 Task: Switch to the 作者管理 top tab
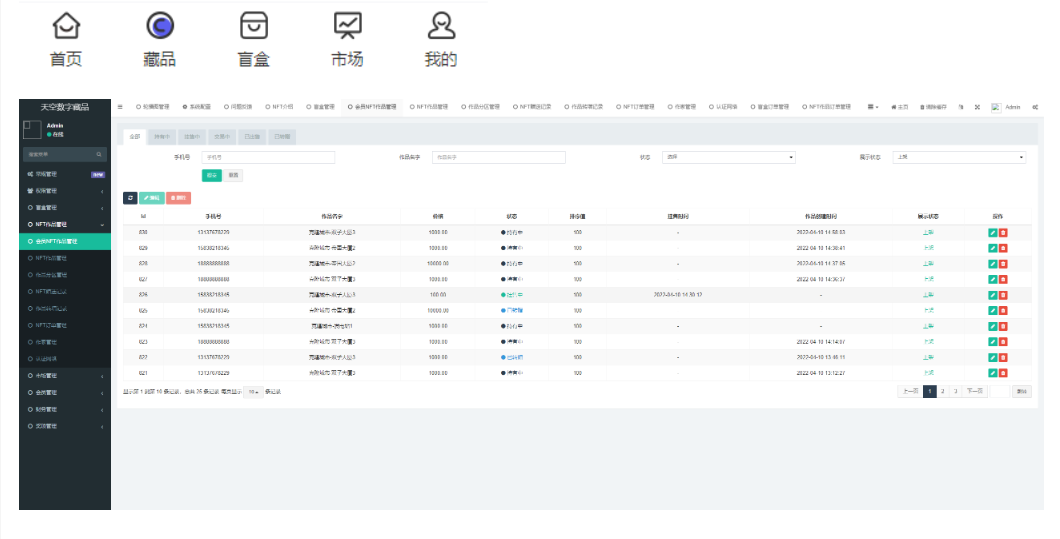[x=681, y=107]
